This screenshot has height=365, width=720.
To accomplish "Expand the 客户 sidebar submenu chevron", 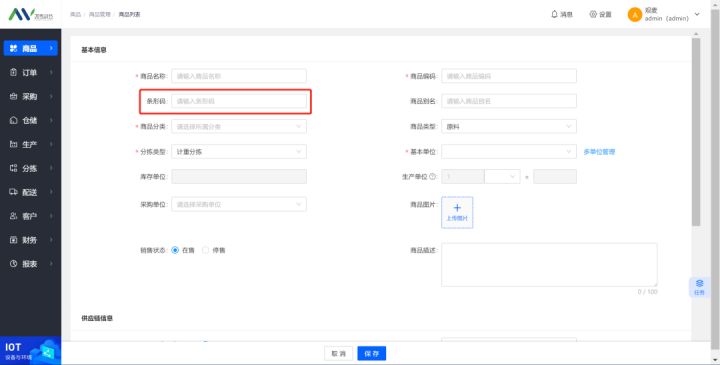I will point(51,216).
